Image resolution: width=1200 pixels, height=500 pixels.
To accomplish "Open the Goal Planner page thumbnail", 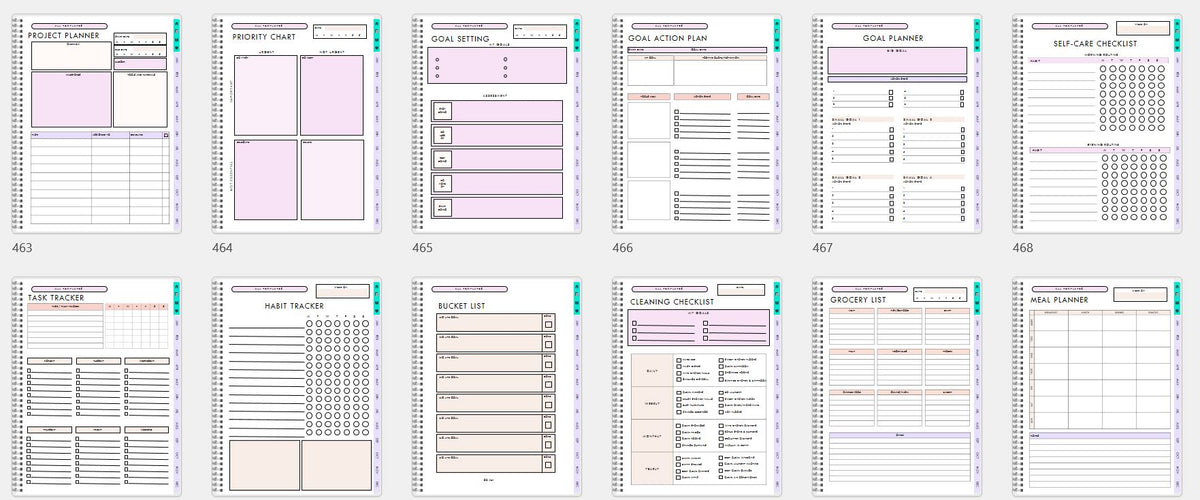I will tap(897, 124).
